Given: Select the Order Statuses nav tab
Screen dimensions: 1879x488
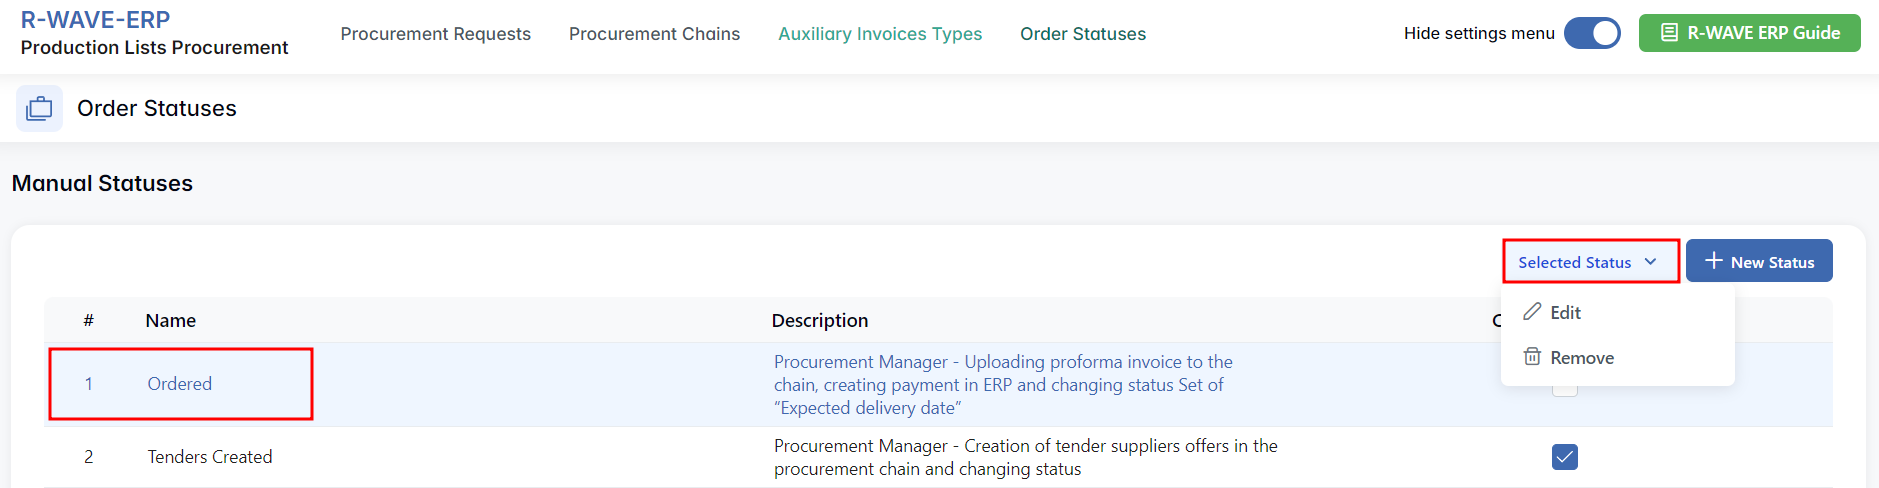Looking at the screenshot, I should [x=1083, y=34].
